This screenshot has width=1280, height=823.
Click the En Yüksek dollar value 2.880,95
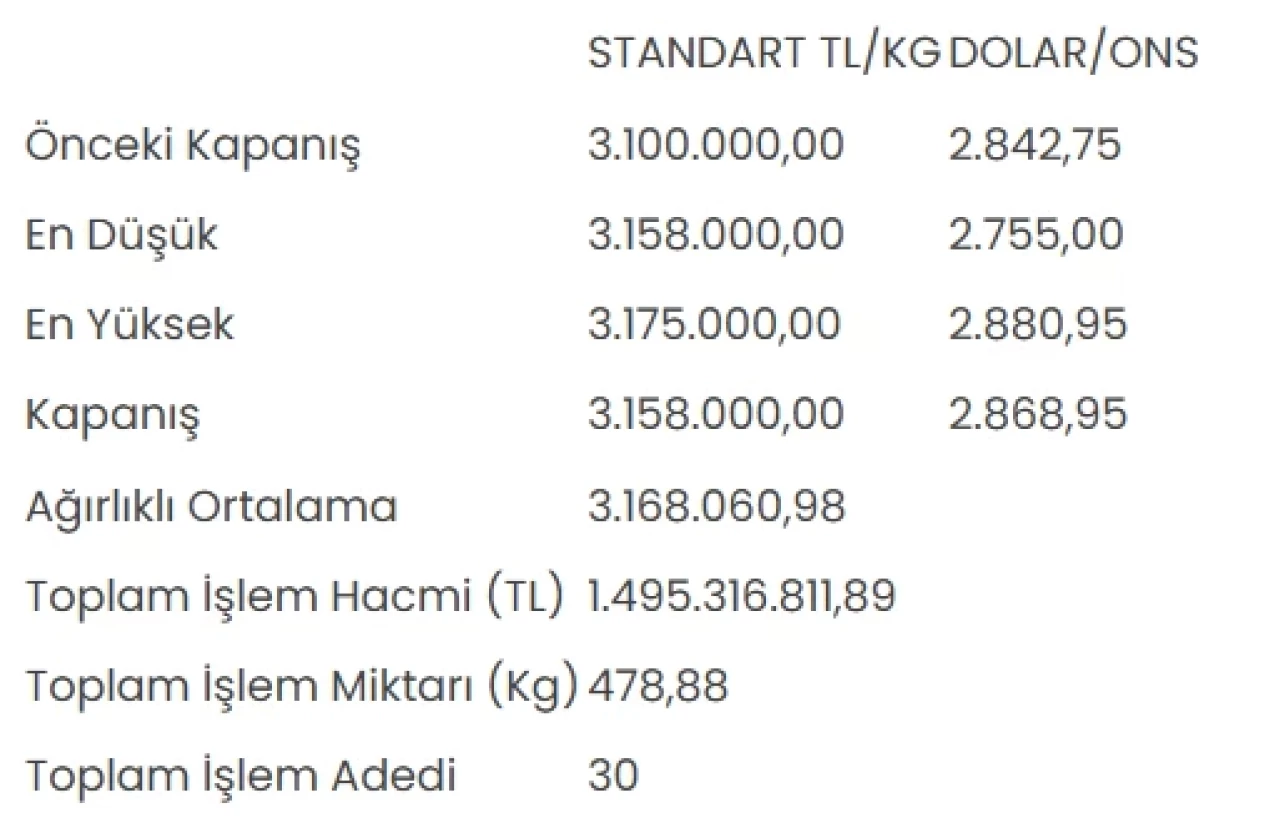pyautogui.click(x=1038, y=325)
